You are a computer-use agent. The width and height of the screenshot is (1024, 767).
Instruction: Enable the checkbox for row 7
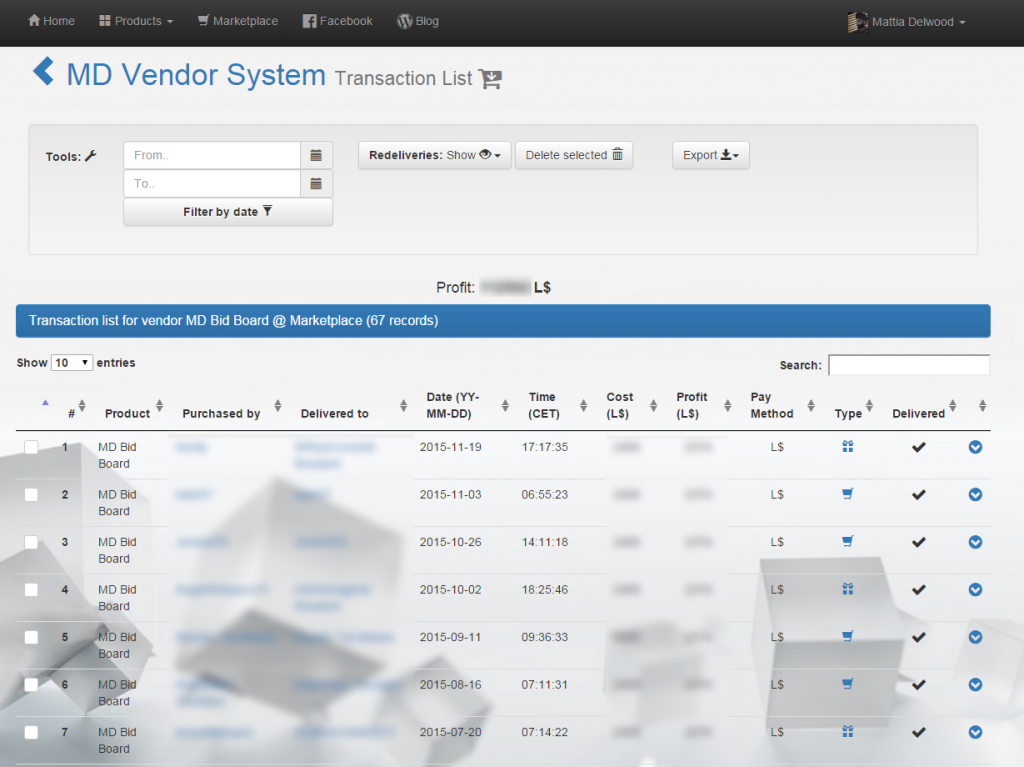point(30,732)
